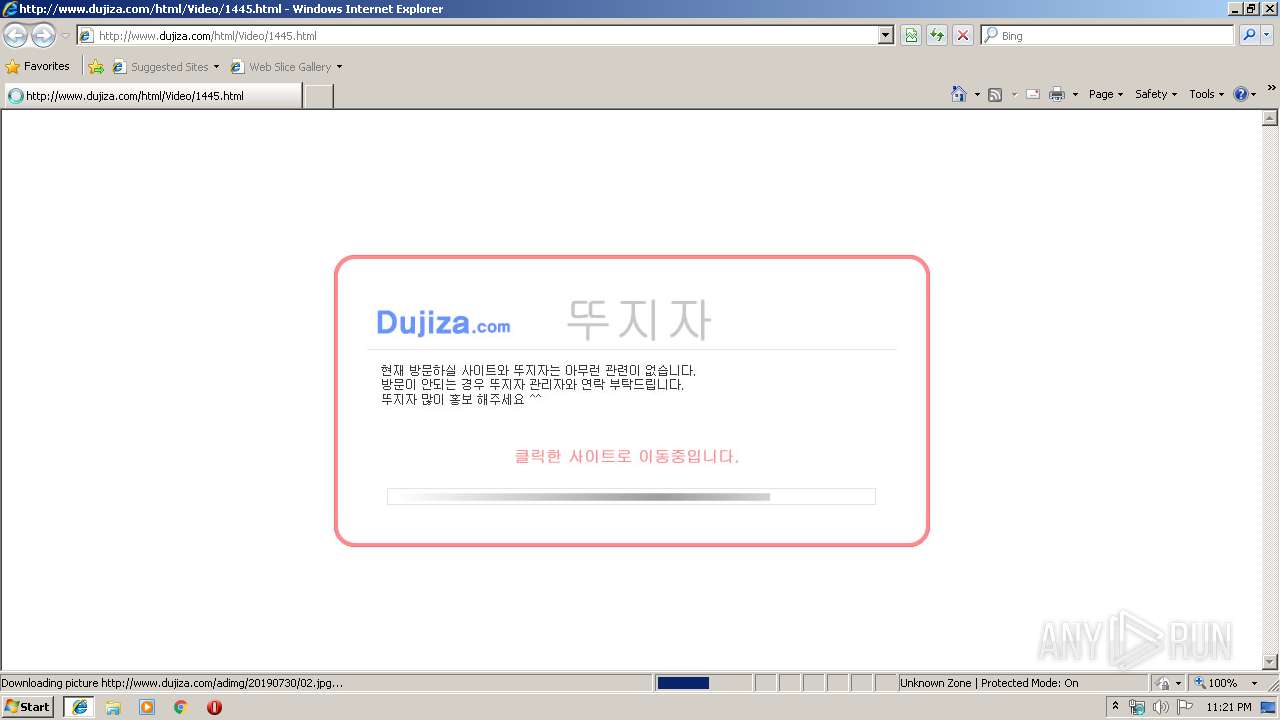1280x720 pixels.
Task: Select the dujiza.com 1445.html tab
Action: coord(152,96)
